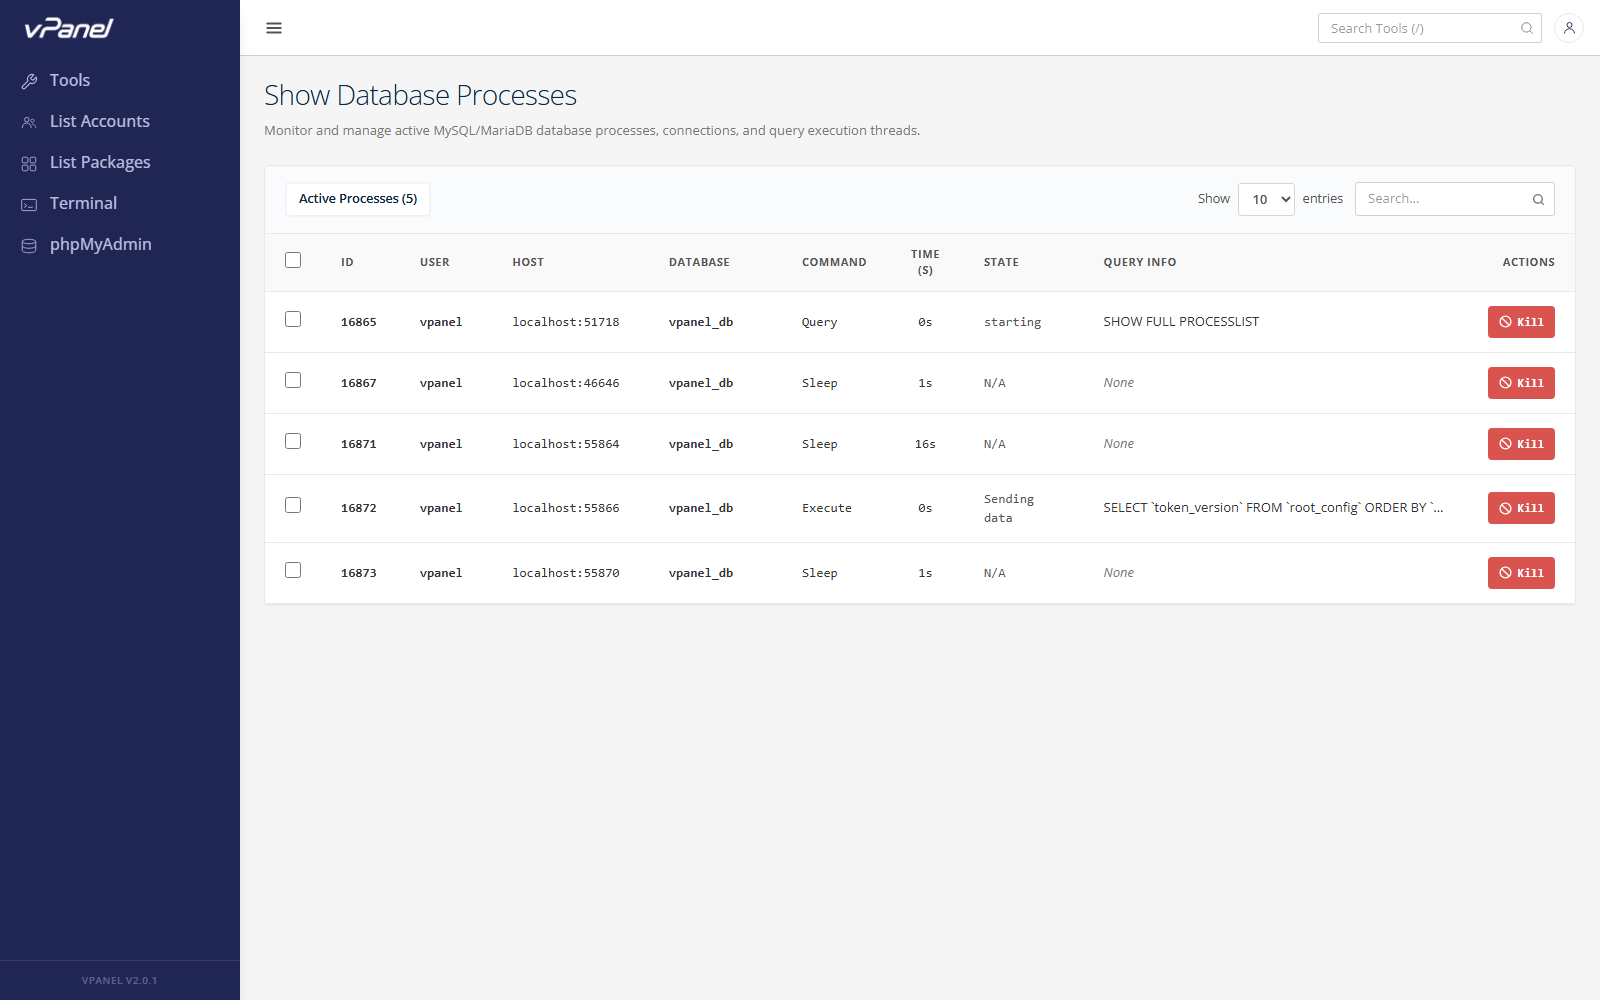
Task: Sort by the COMMAND column header
Action: pos(834,262)
